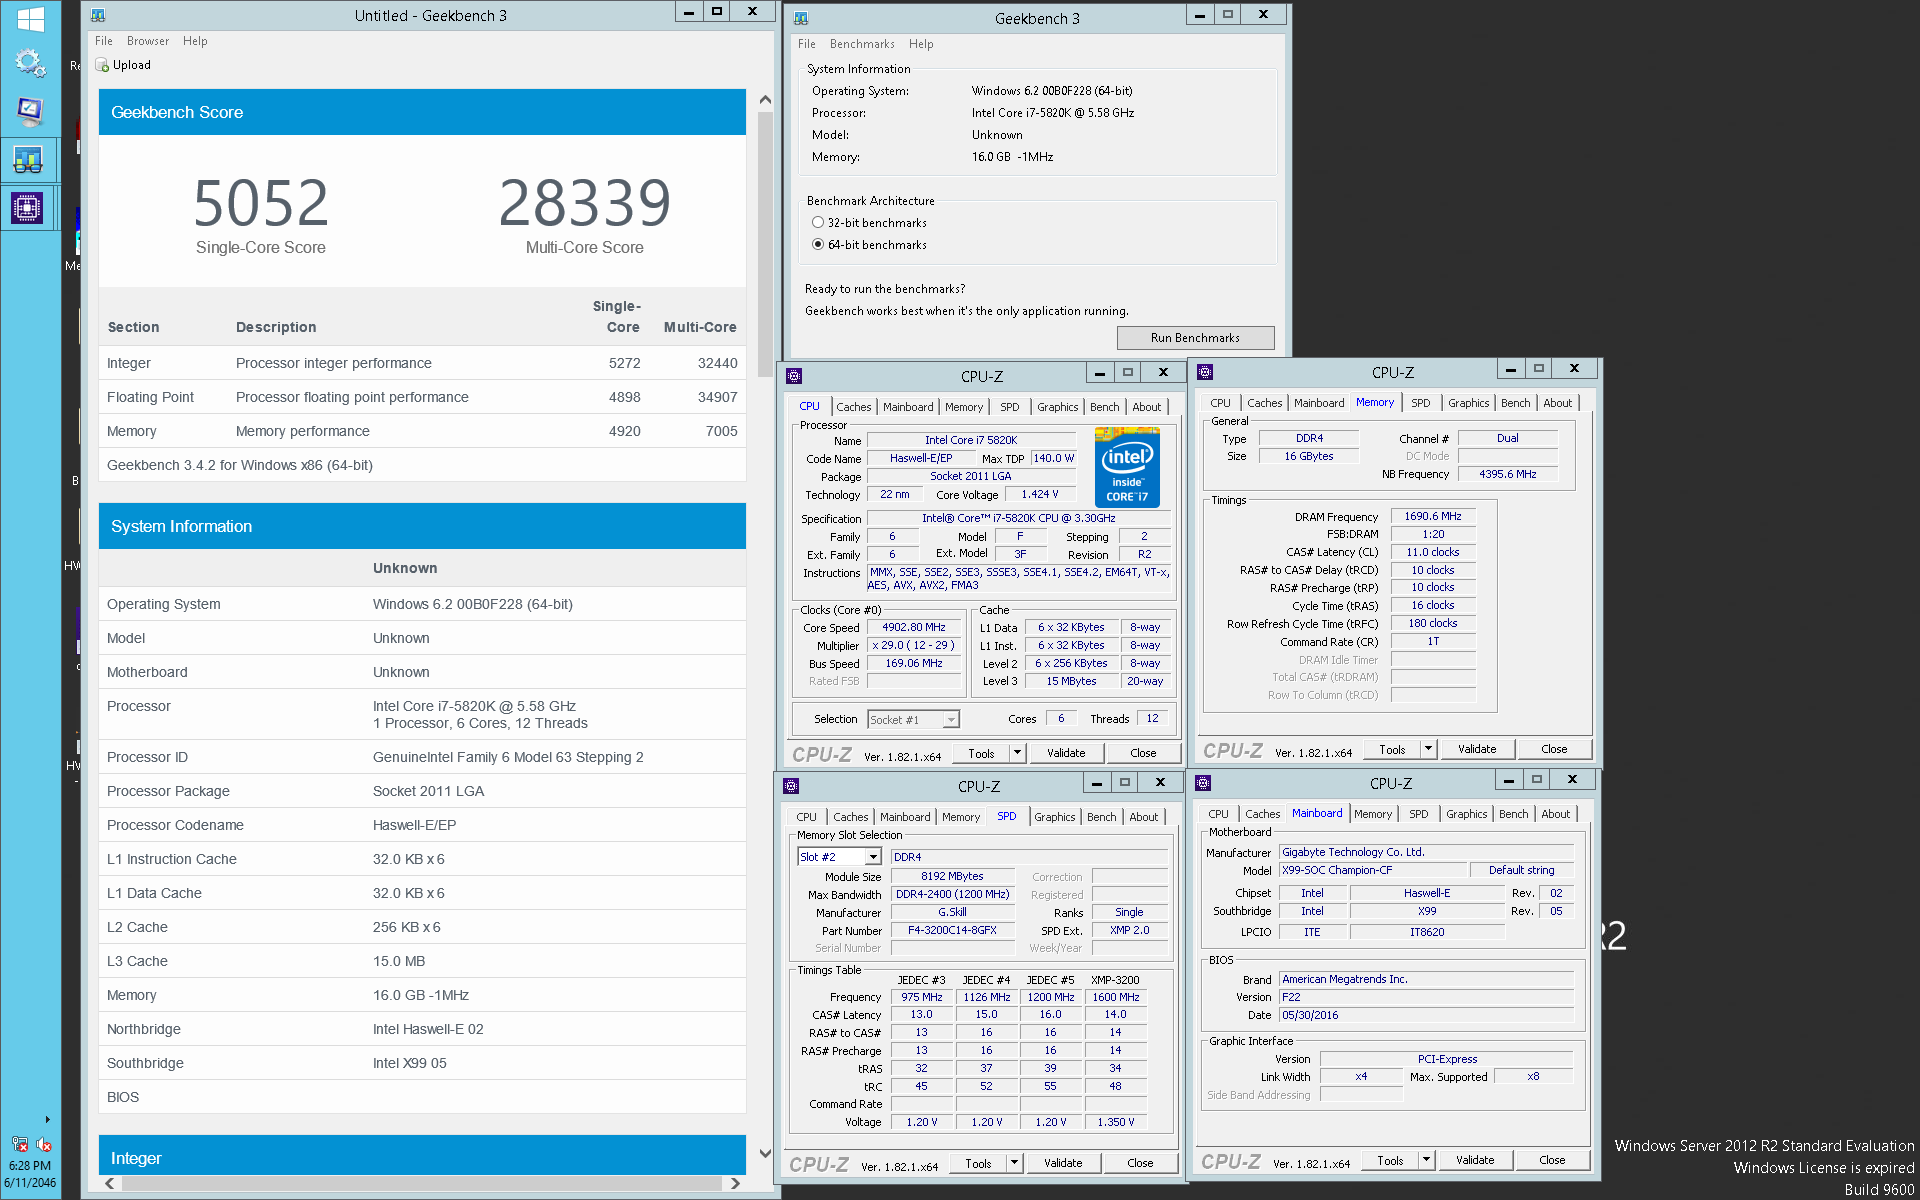The image size is (1920, 1200).
Task: Click title icon of CPU-Z window showing CPU tab
Action: (x=794, y=376)
